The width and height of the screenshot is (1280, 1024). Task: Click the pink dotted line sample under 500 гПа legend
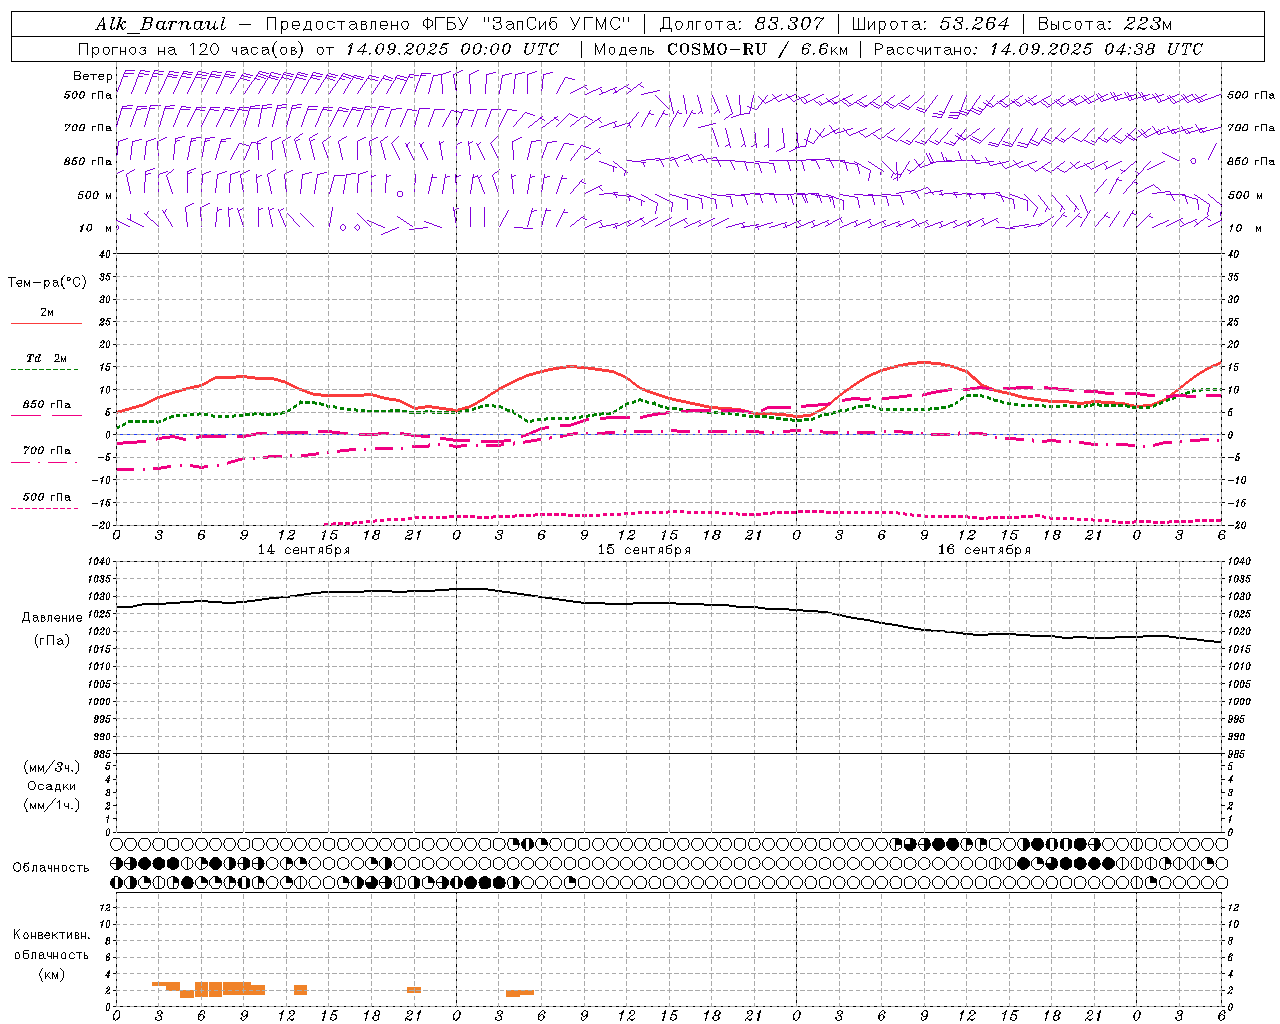coord(45,509)
